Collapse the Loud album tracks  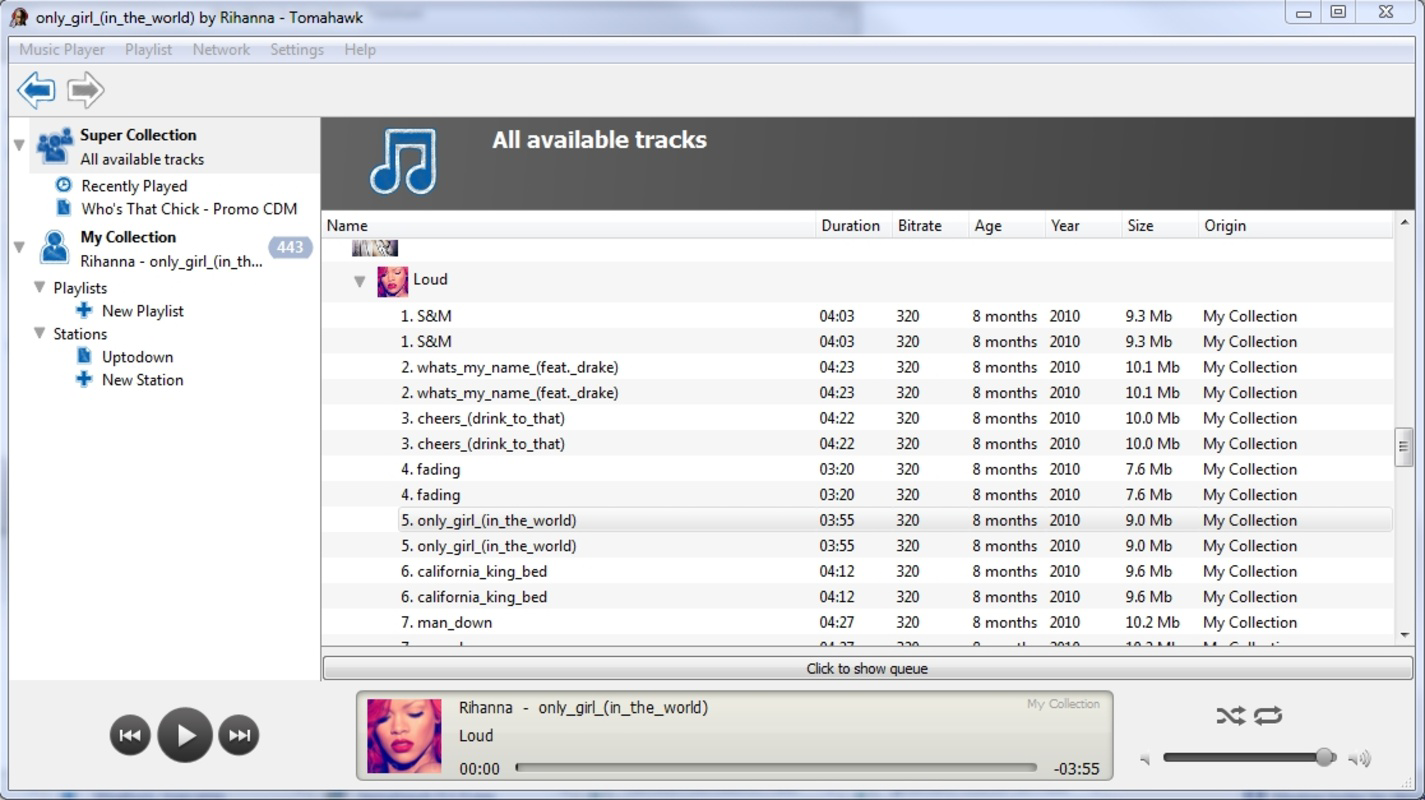pos(360,282)
